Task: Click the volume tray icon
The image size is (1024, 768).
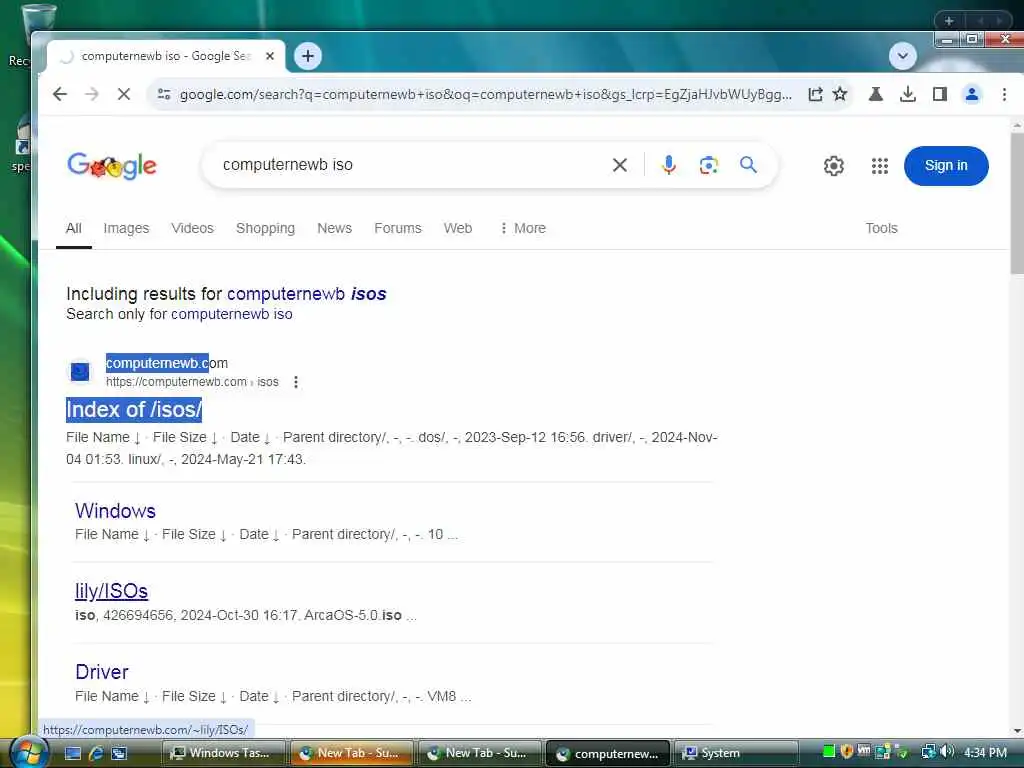Action: point(948,752)
